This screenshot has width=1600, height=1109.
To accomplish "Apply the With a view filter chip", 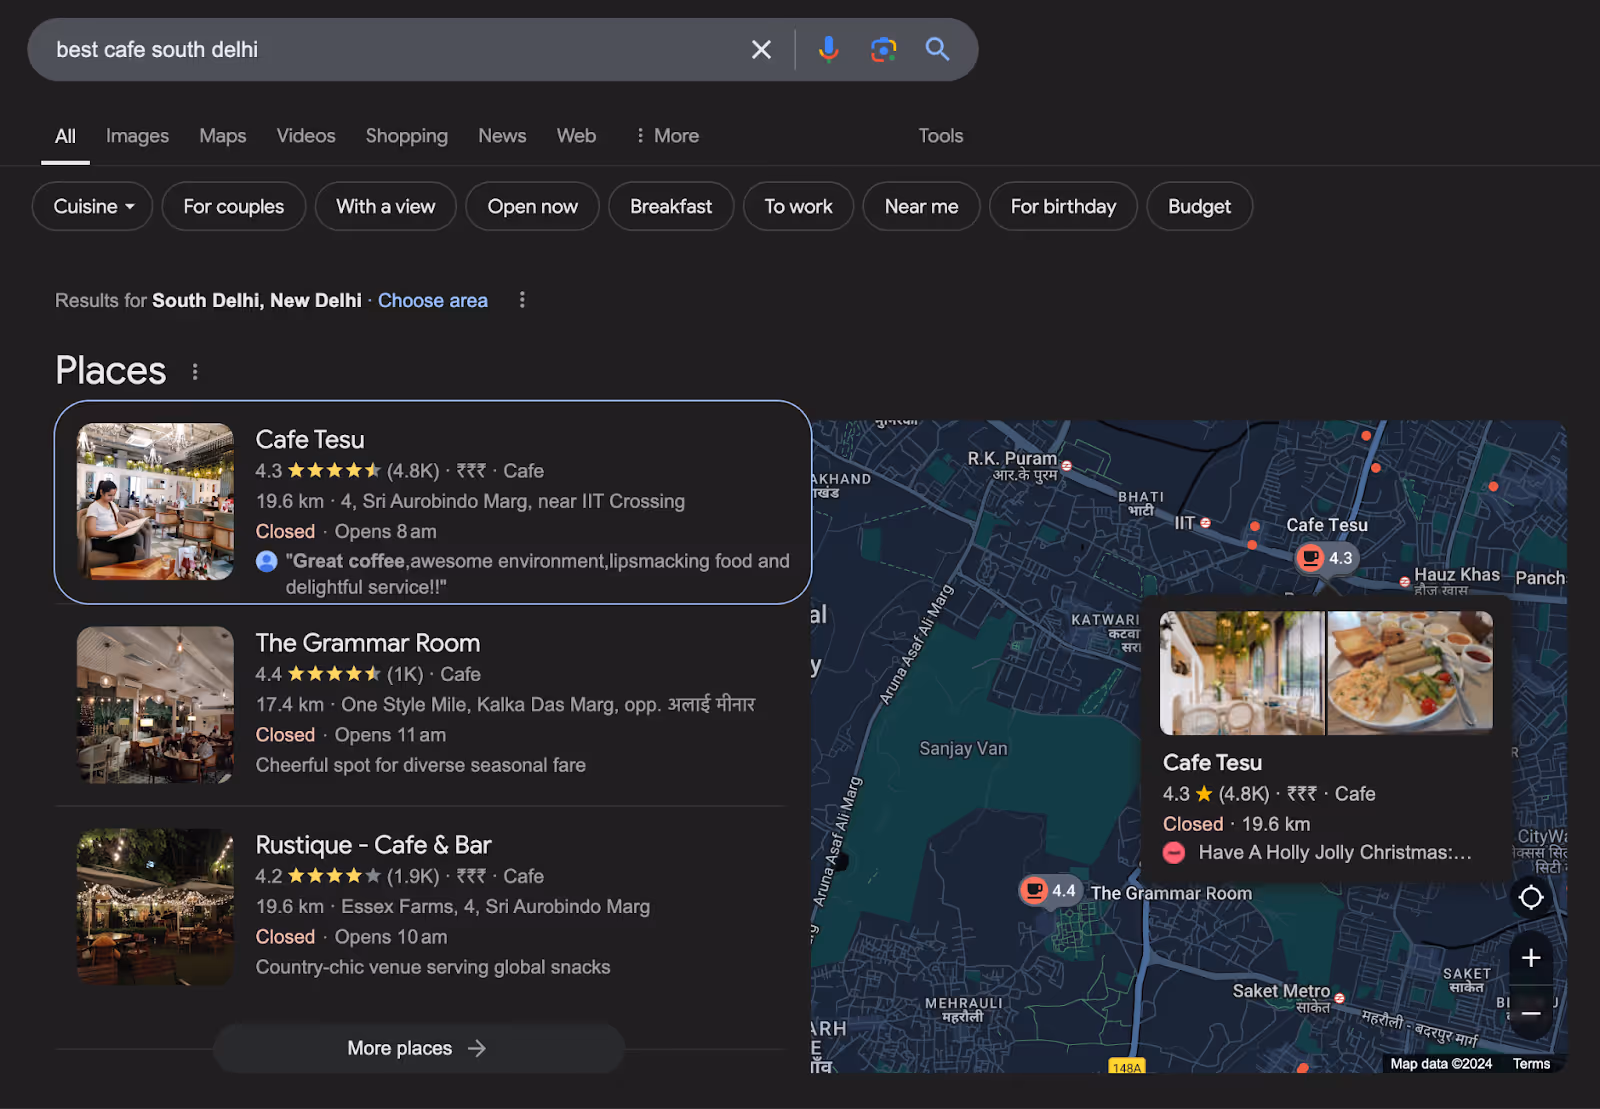I will [386, 206].
